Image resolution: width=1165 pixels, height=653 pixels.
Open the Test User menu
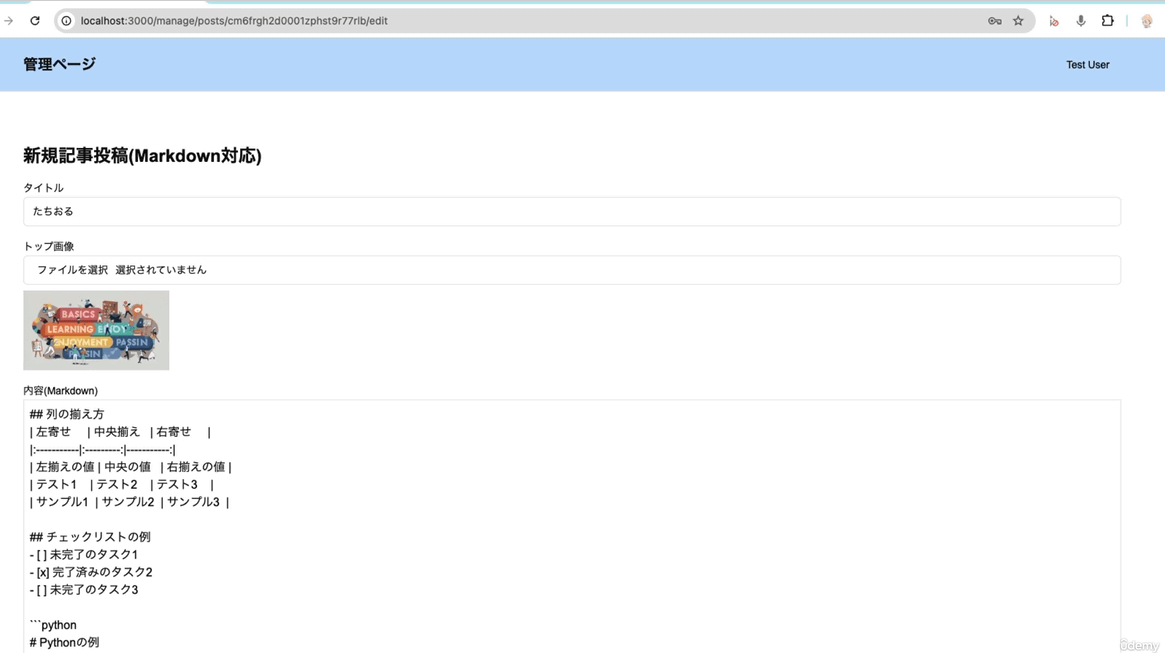pyautogui.click(x=1087, y=65)
